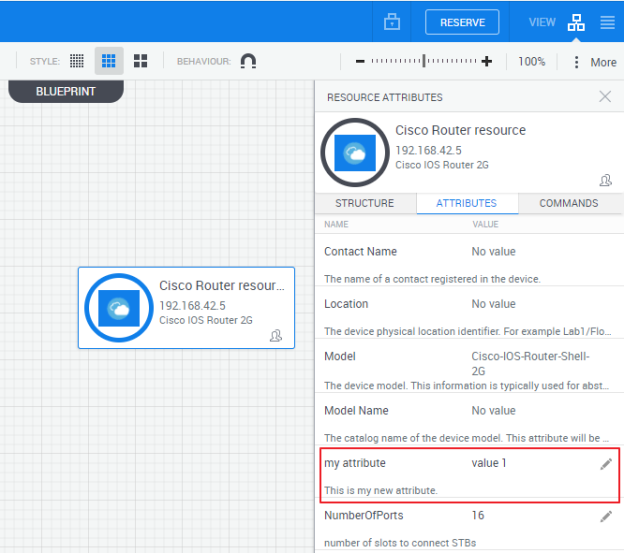The image size is (624, 553).
Task: Select the medium grid style
Action: pyautogui.click(x=109, y=61)
